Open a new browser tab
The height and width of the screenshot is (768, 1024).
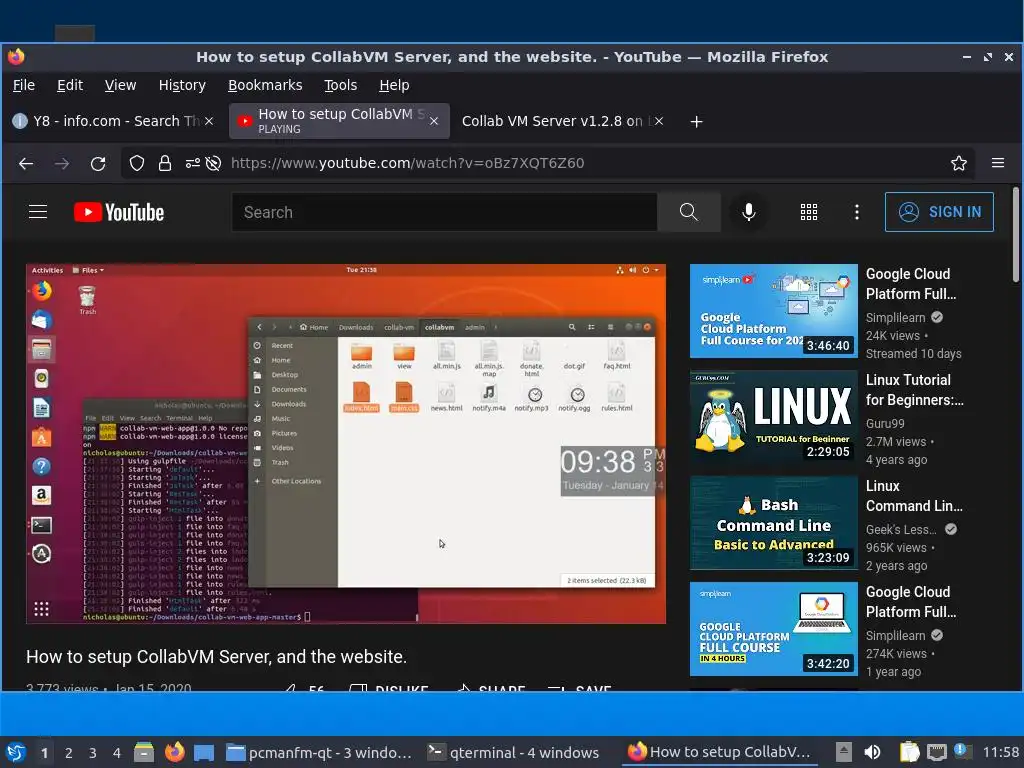tap(696, 121)
